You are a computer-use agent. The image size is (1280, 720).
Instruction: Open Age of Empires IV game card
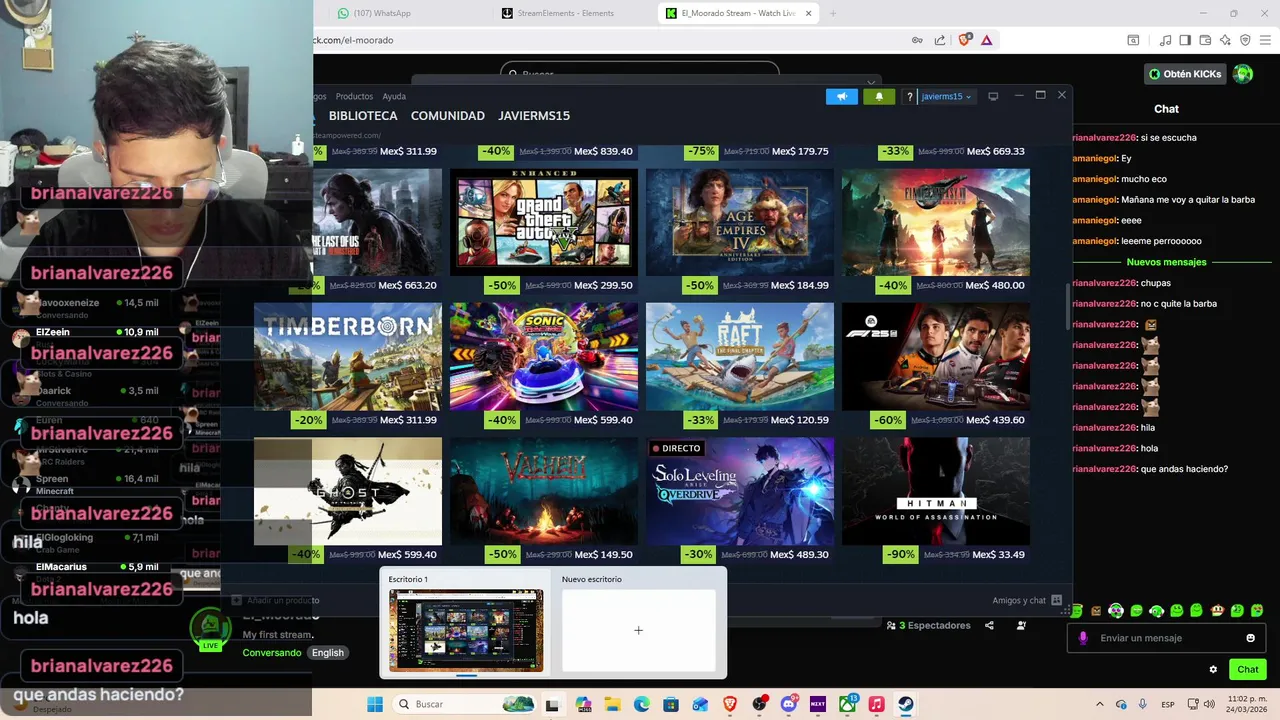740,221
